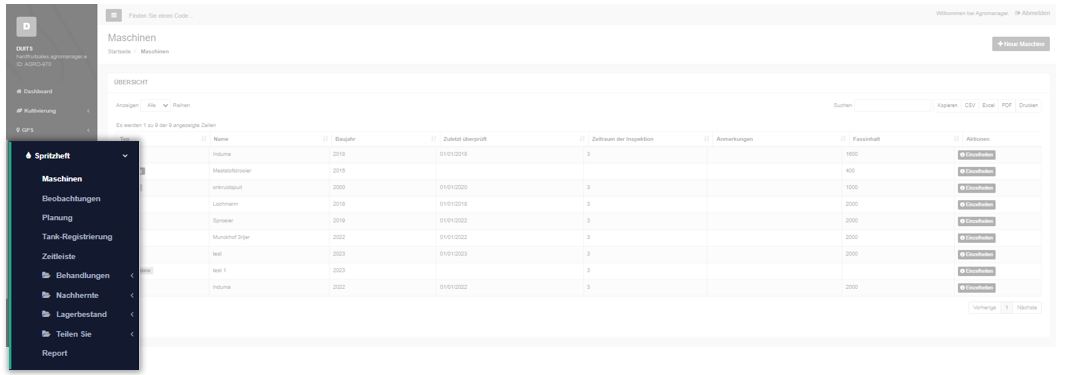This screenshot has width=1068, height=375.
Task: Click the Fassinhalt value 1800
Action: [x=851, y=154]
